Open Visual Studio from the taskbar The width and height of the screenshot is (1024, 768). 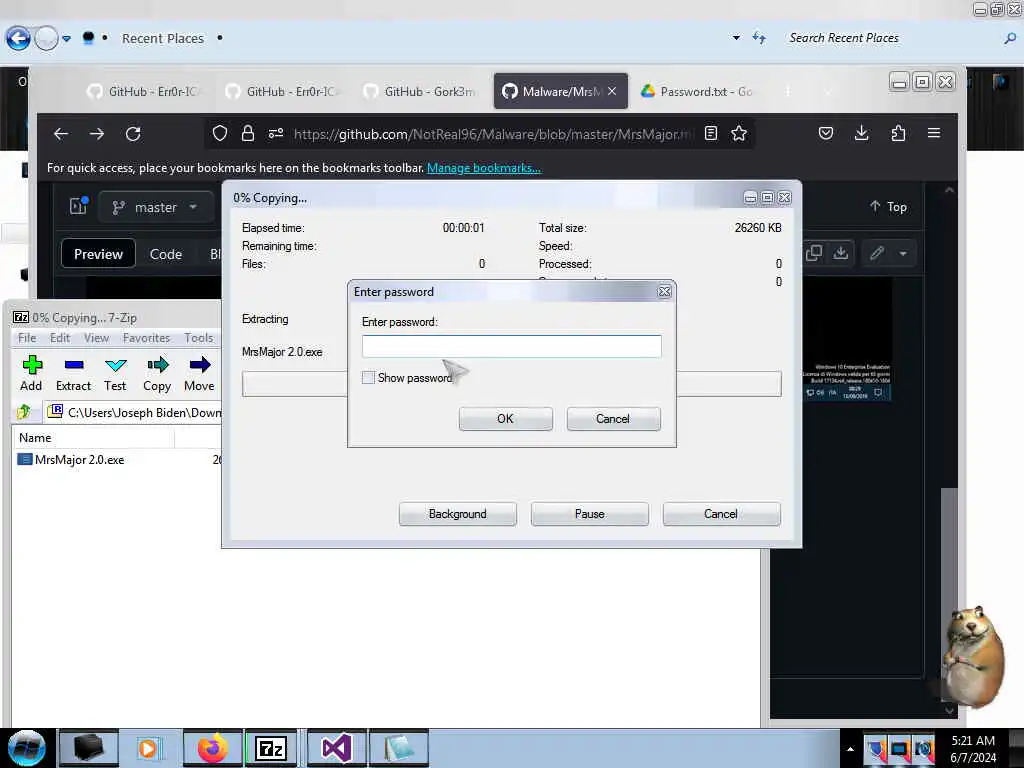click(x=336, y=748)
